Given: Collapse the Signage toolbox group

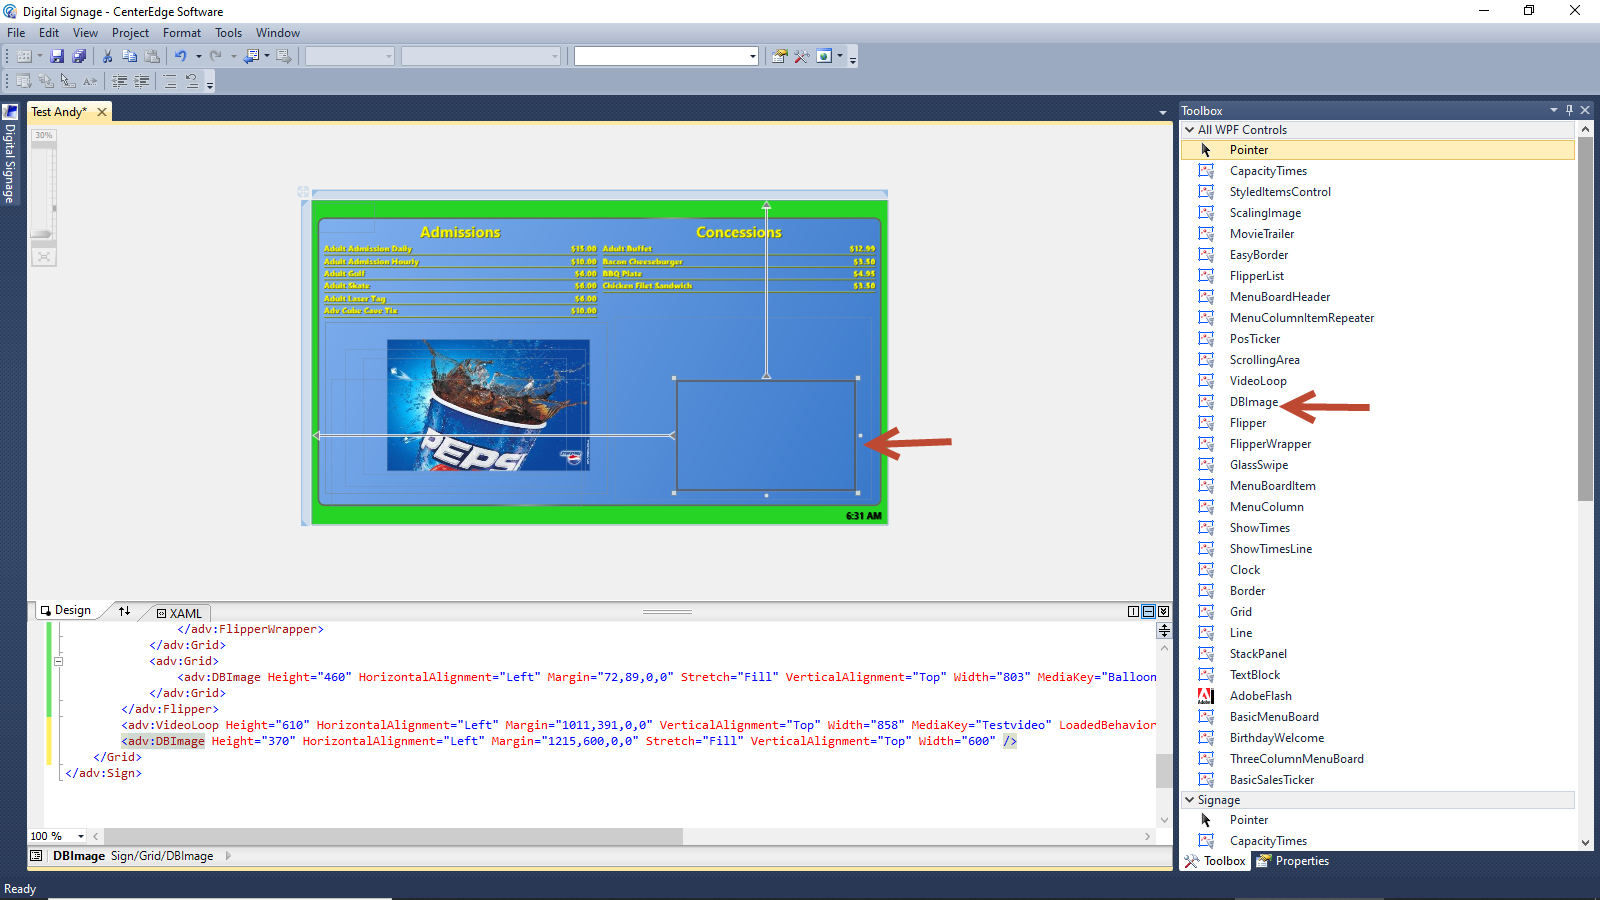Looking at the screenshot, I should pyautogui.click(x=1189, y=800).
